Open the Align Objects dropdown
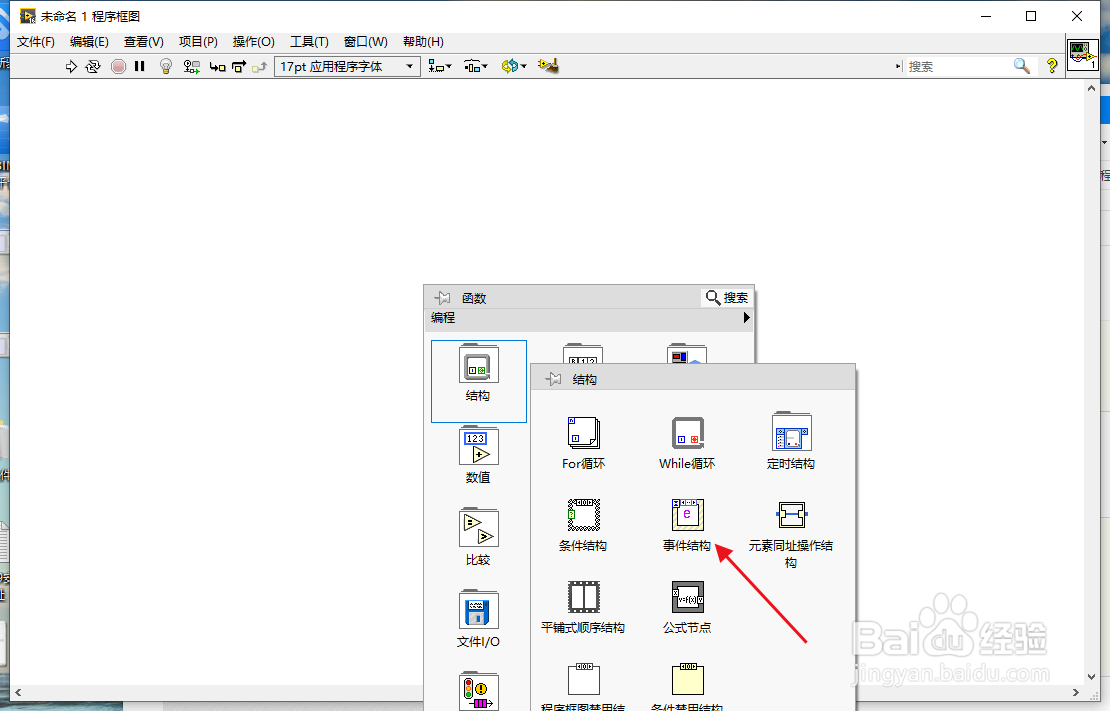Image resolution: width=1110 pixels, height=711 pixels. point(440,67)
